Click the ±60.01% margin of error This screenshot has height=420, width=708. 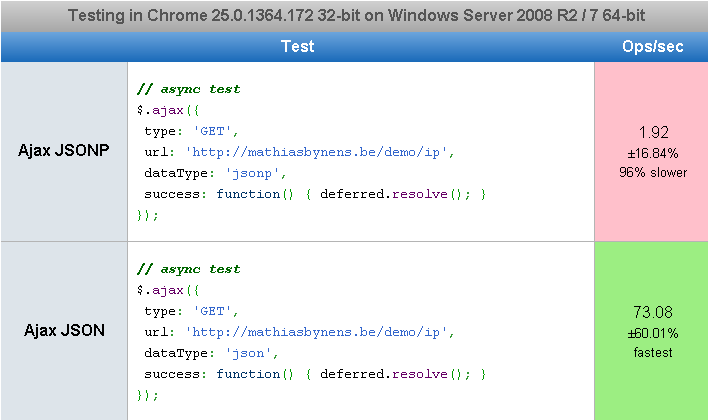tap(653, 333)
